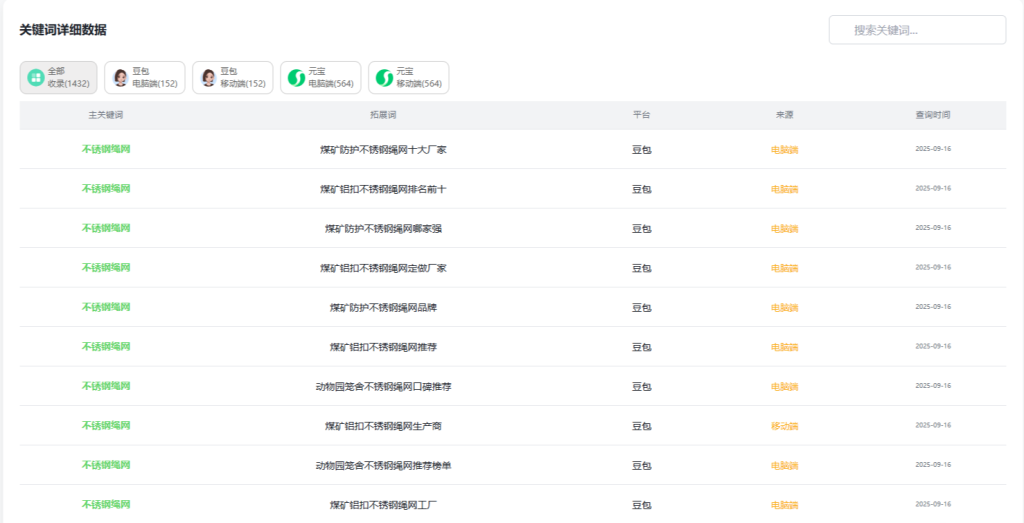This screenshot has width=1024, height=523.
Task: Open 煤矿防护不锈钢绳网十大厂家 keyword entry
Action: 383,150
